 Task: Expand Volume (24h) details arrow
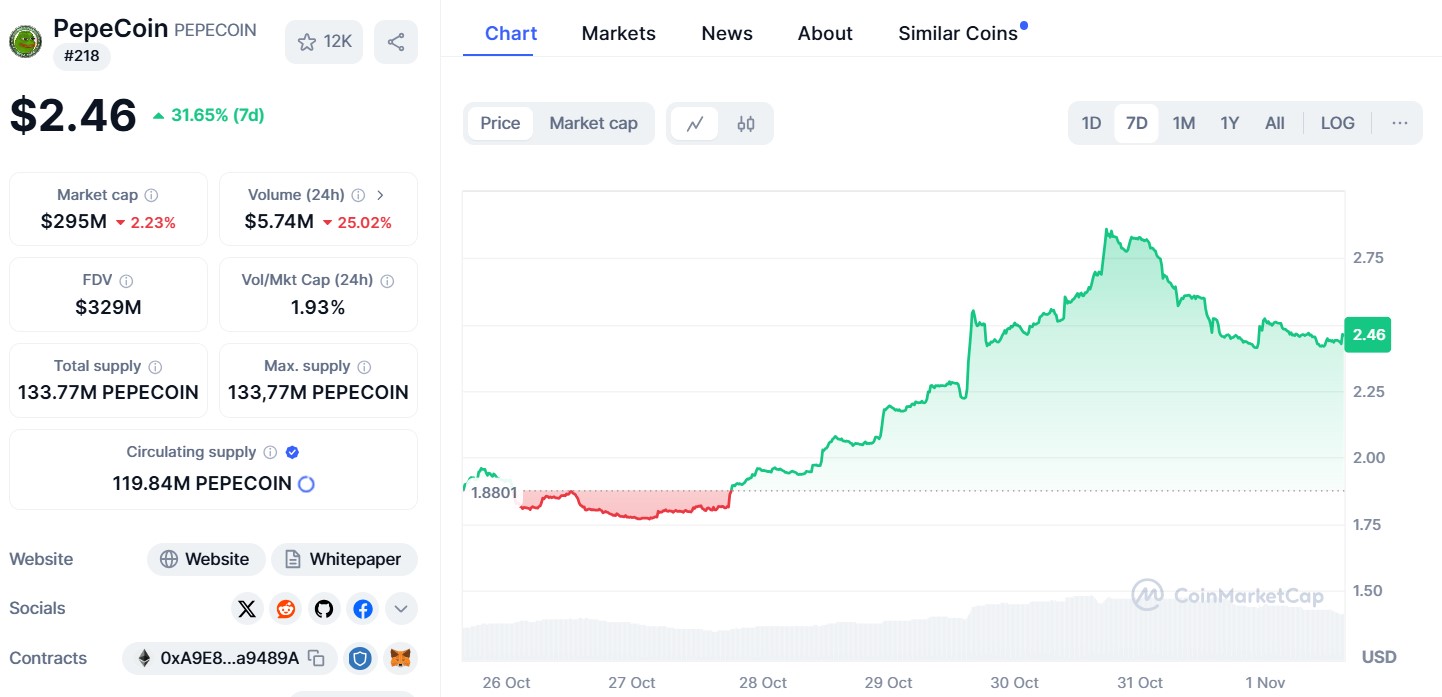tap(380, 195)
